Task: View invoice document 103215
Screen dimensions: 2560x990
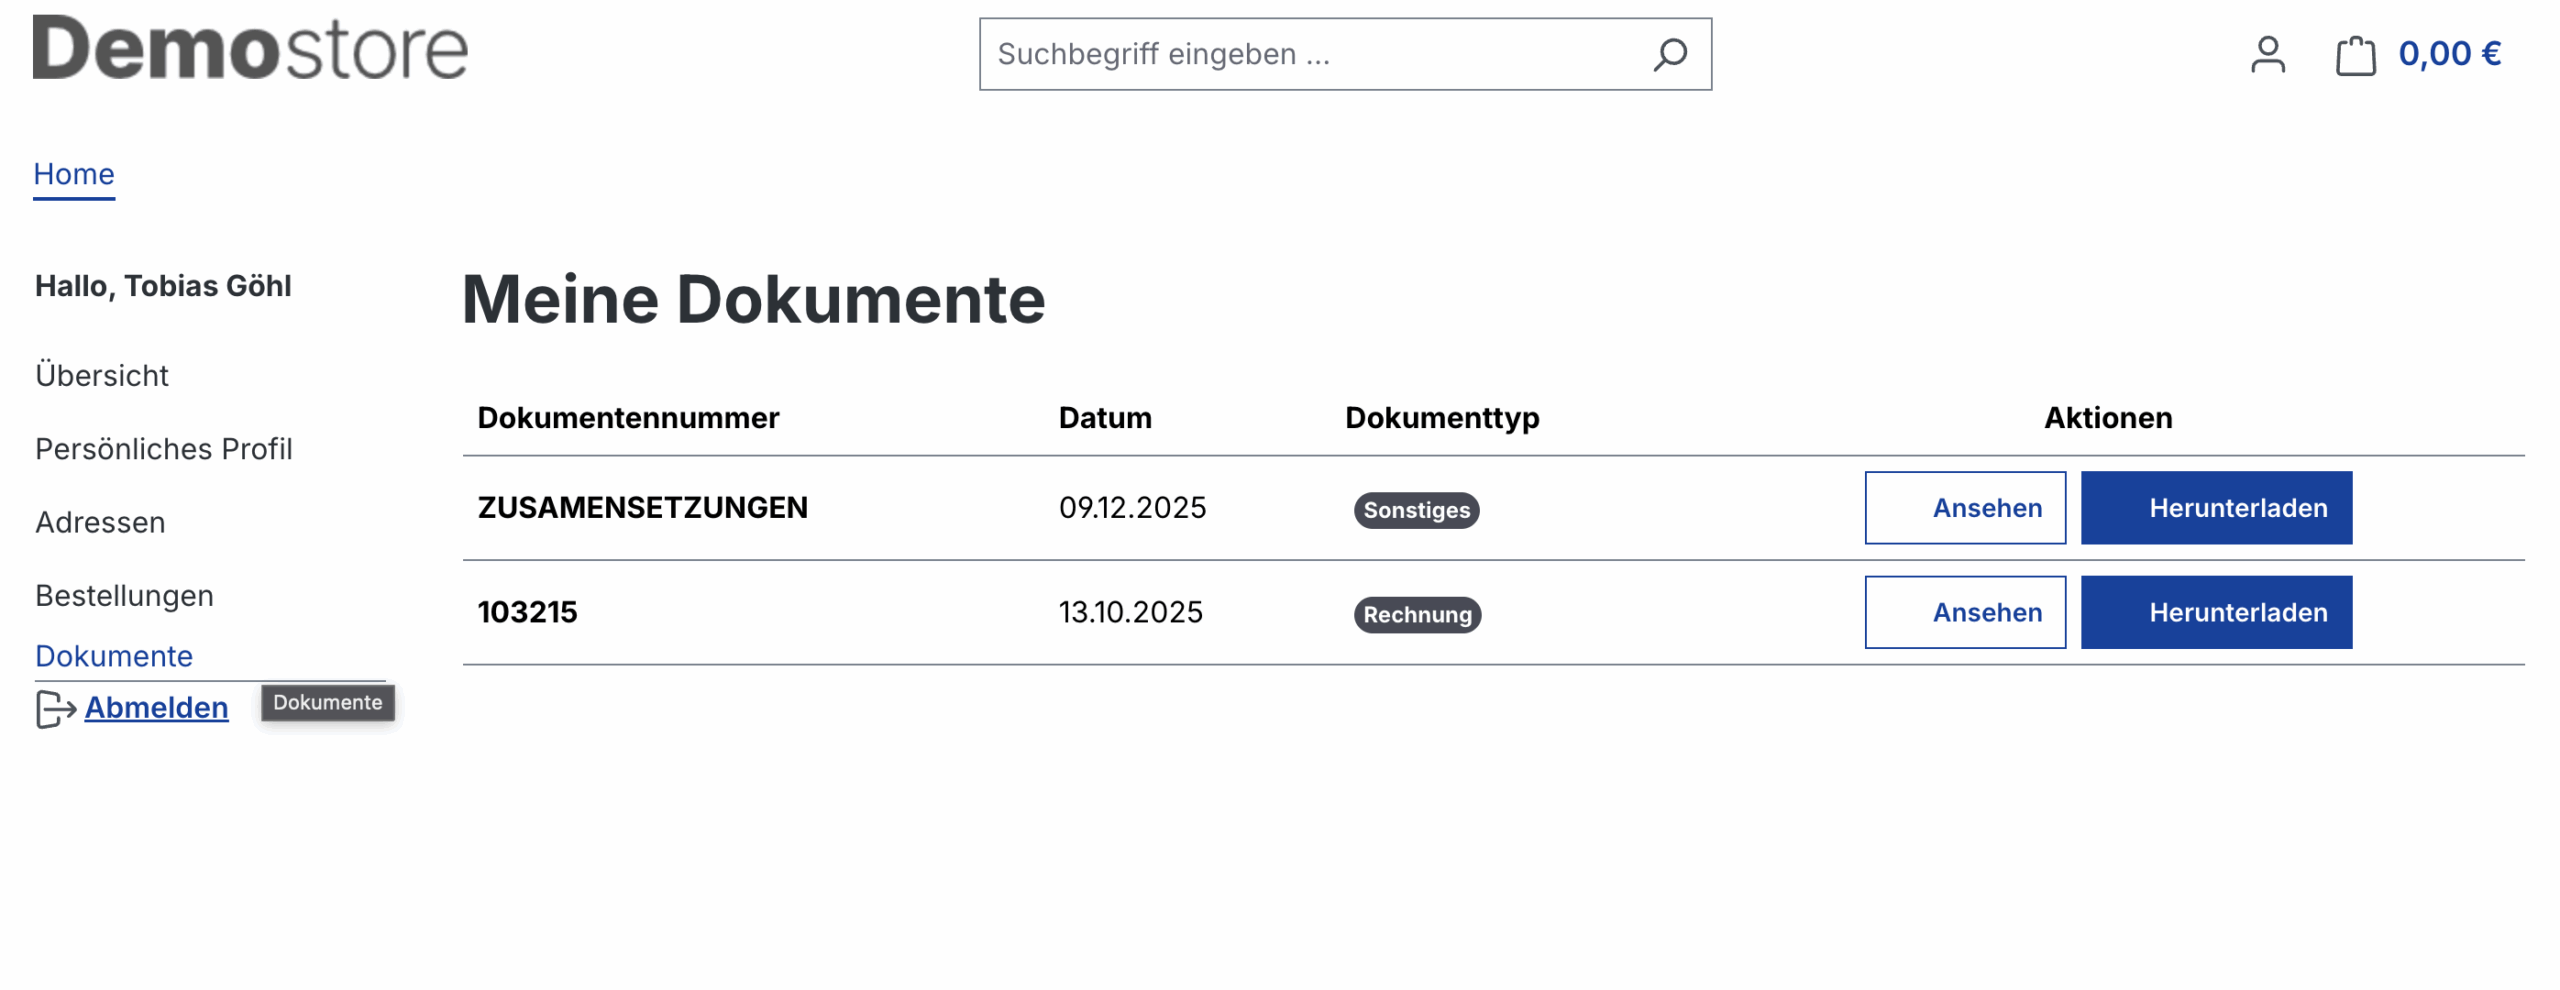Action: [1964, 612]
